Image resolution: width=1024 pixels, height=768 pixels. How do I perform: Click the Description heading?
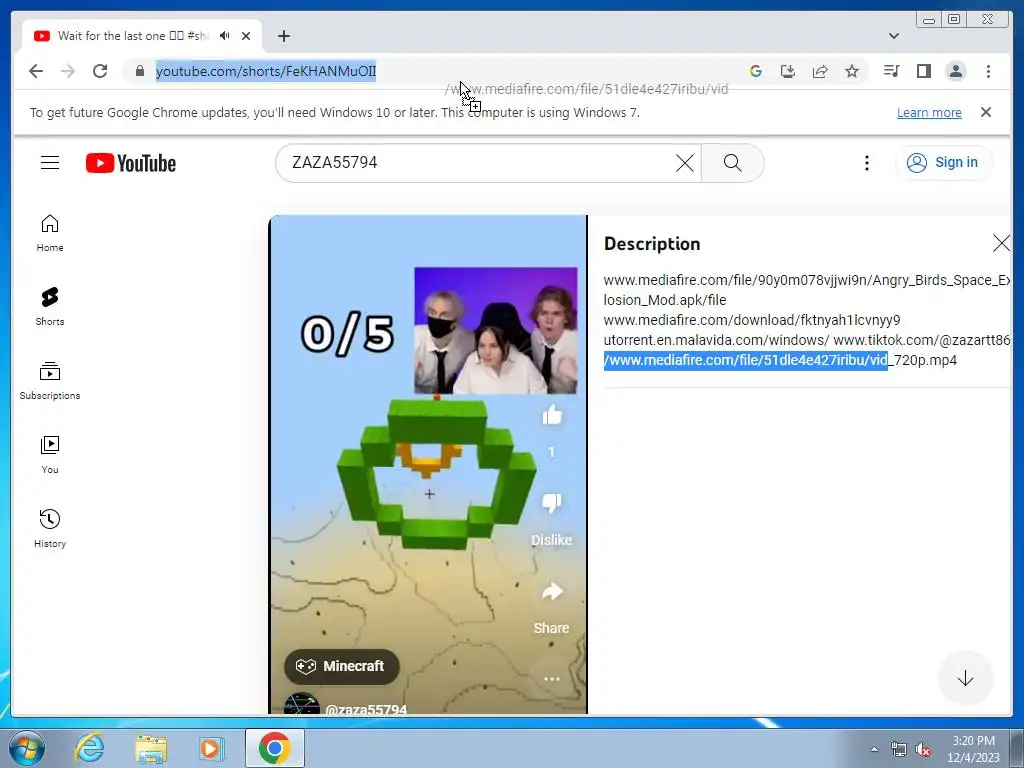[x=652, y=244]
